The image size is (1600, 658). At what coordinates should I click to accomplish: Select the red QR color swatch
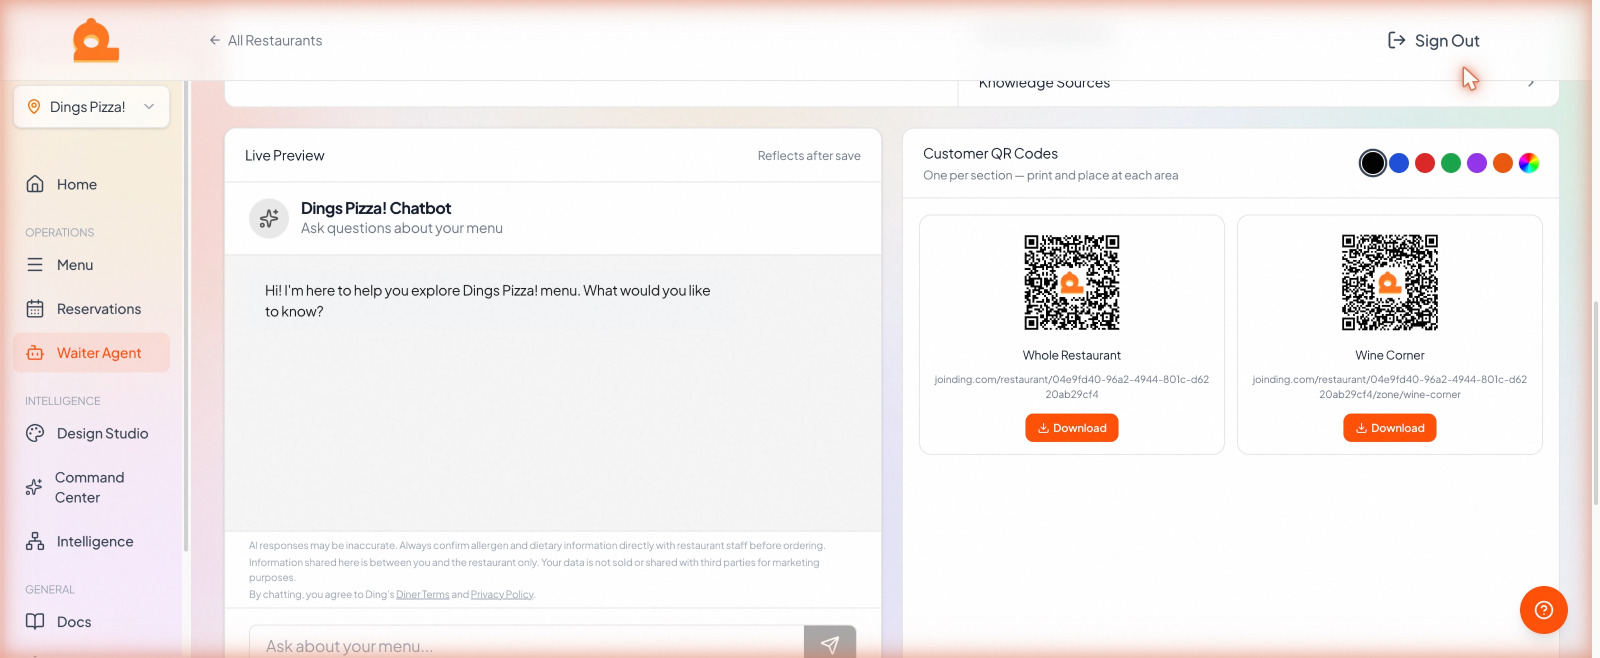click(x=1425, y=163)
